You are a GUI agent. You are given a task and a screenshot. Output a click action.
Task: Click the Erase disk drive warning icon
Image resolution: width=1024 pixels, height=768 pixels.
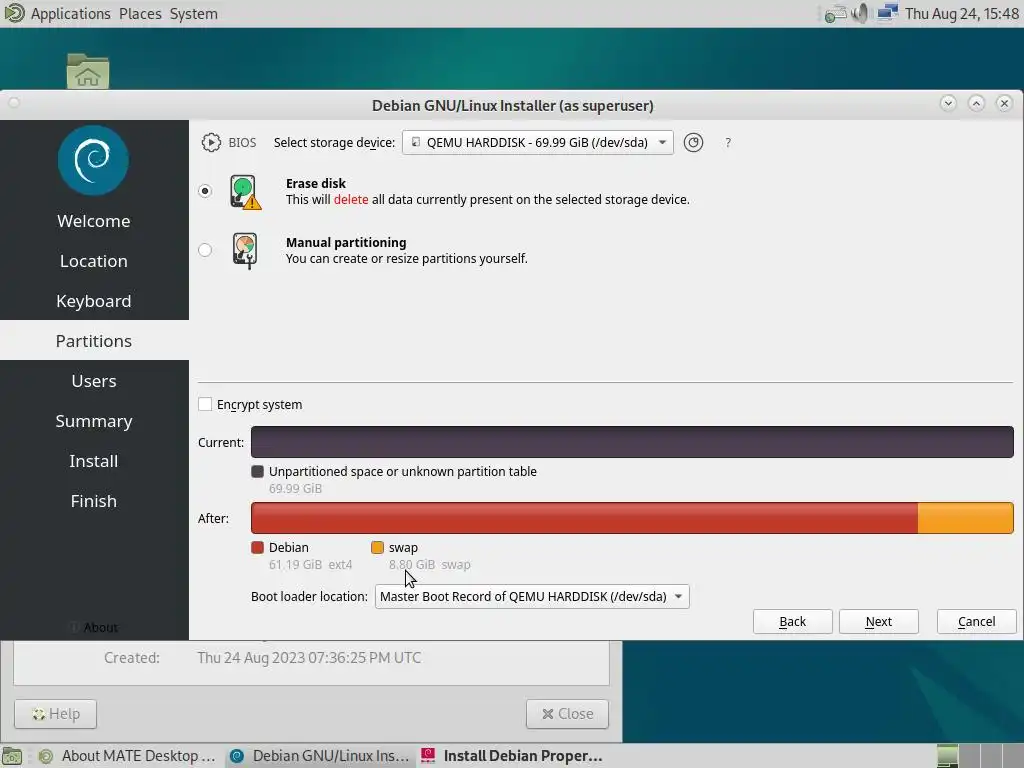click(246, 192)
